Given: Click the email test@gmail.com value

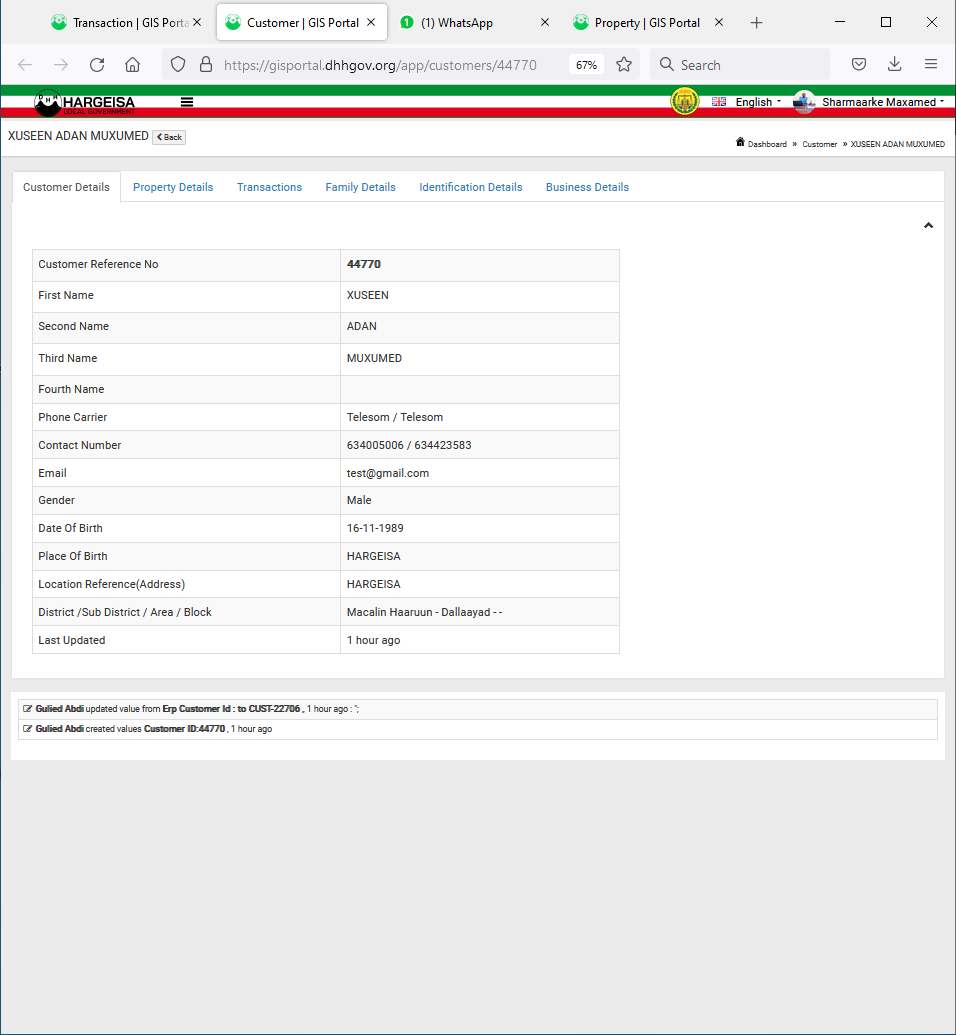Looking at the screenshot, I should coord(388,473).
